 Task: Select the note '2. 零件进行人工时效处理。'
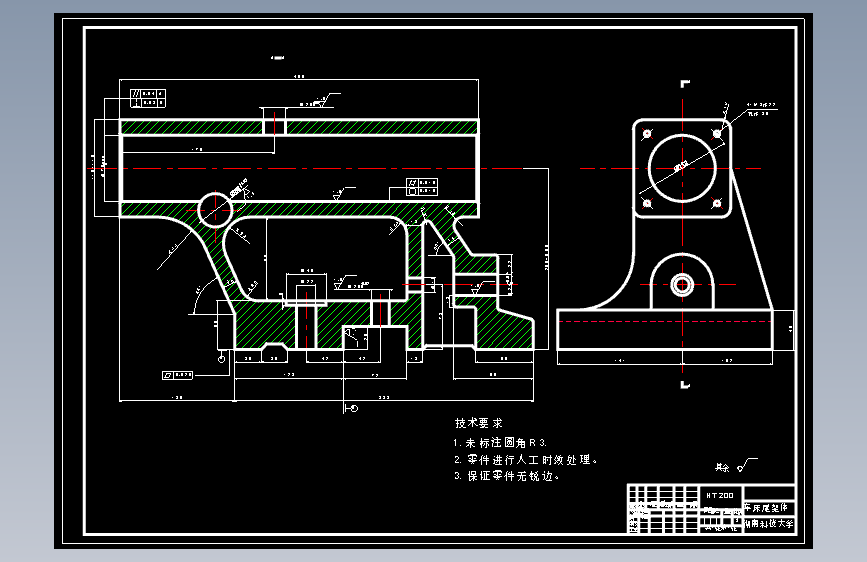pos(525,460)
